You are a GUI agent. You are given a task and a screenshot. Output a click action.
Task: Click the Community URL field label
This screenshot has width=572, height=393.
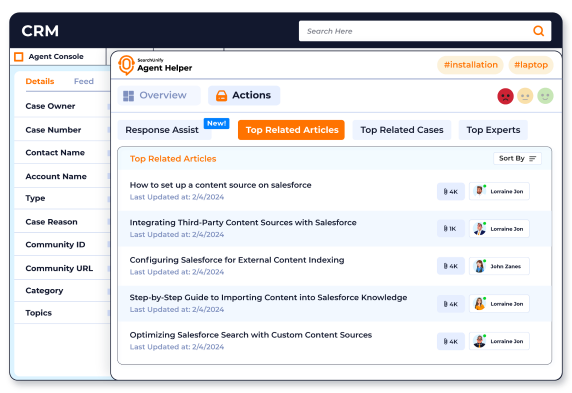(x=59, y=268)
